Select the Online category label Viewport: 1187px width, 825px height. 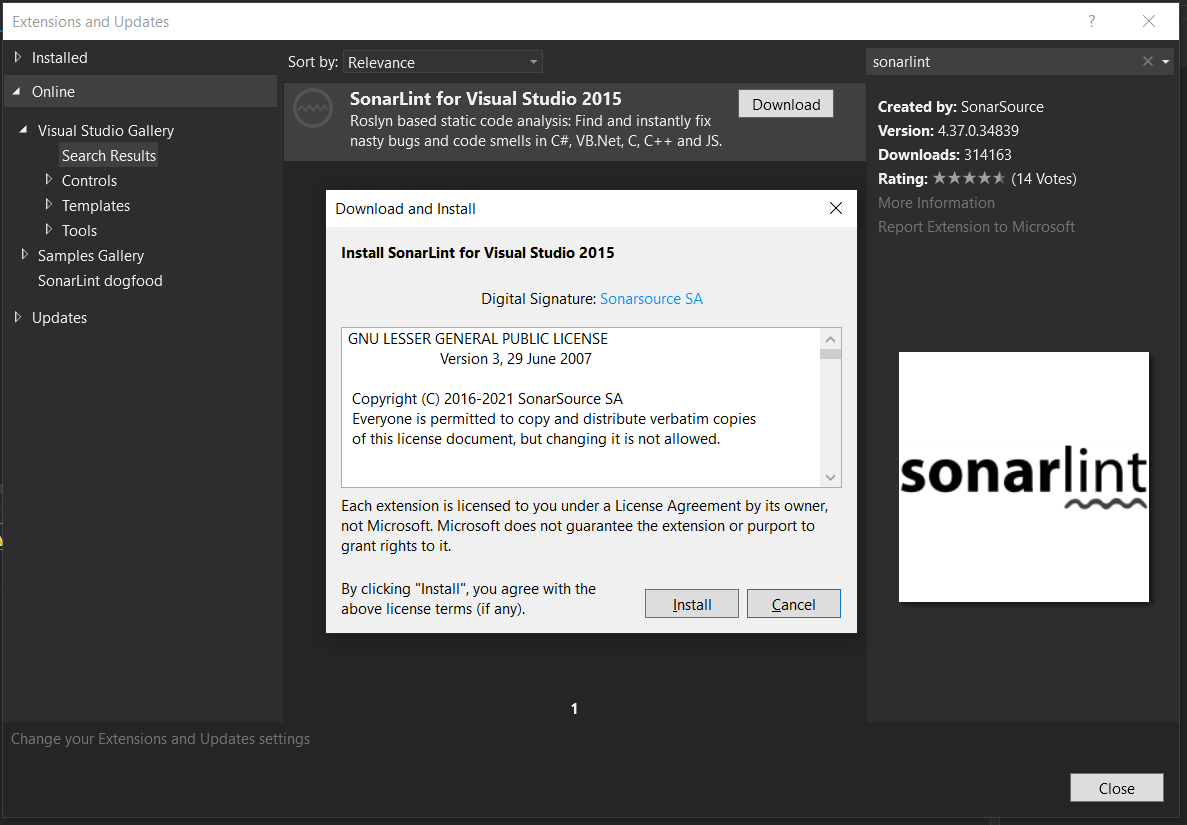pyautogui.click(x=53, y=92)
